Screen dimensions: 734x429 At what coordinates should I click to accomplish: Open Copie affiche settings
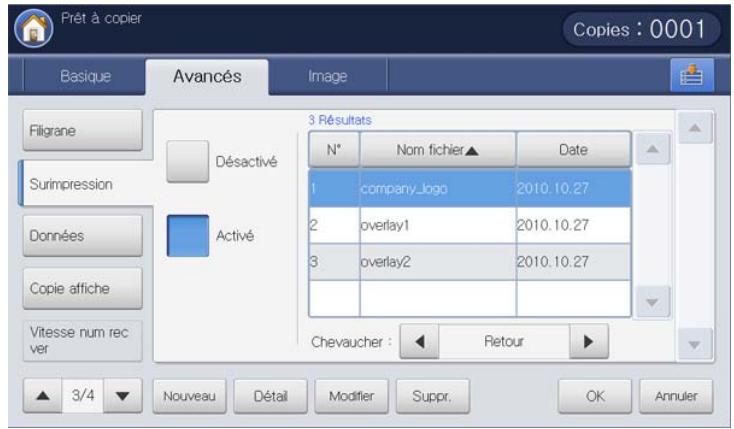click(x=82, y=288)
